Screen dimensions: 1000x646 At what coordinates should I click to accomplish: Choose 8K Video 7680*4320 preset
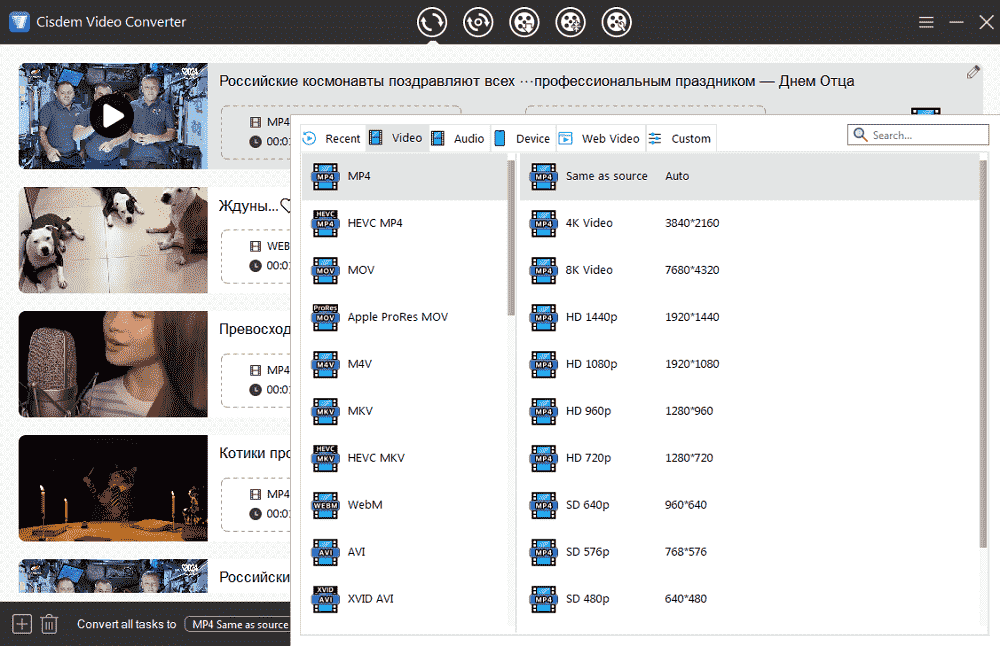pos(749,270)
